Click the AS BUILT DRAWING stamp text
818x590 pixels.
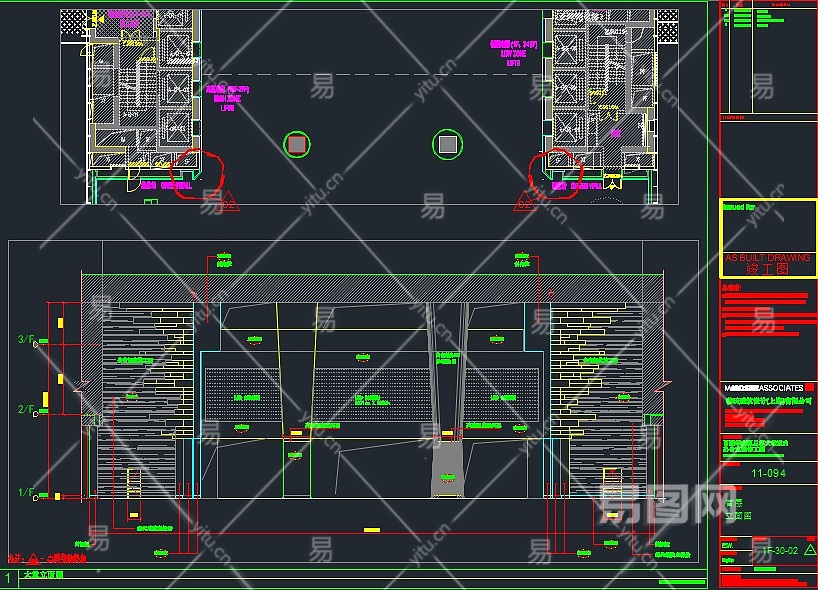pos(768,258)
